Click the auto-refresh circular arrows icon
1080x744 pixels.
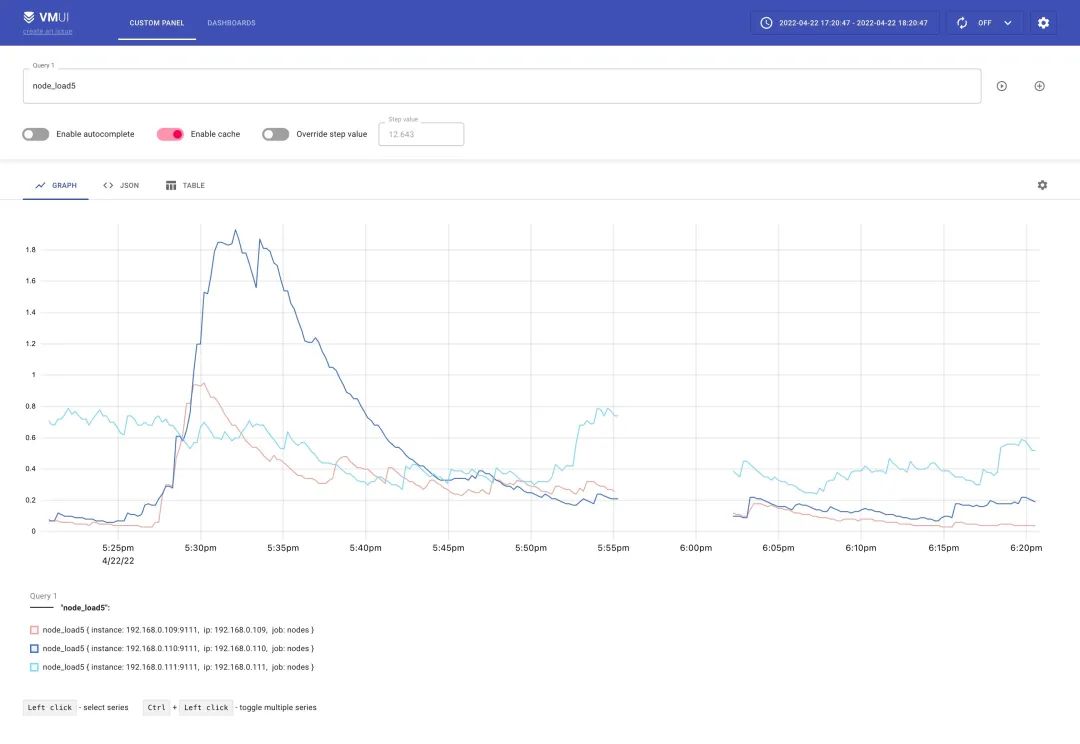point(962,23)
